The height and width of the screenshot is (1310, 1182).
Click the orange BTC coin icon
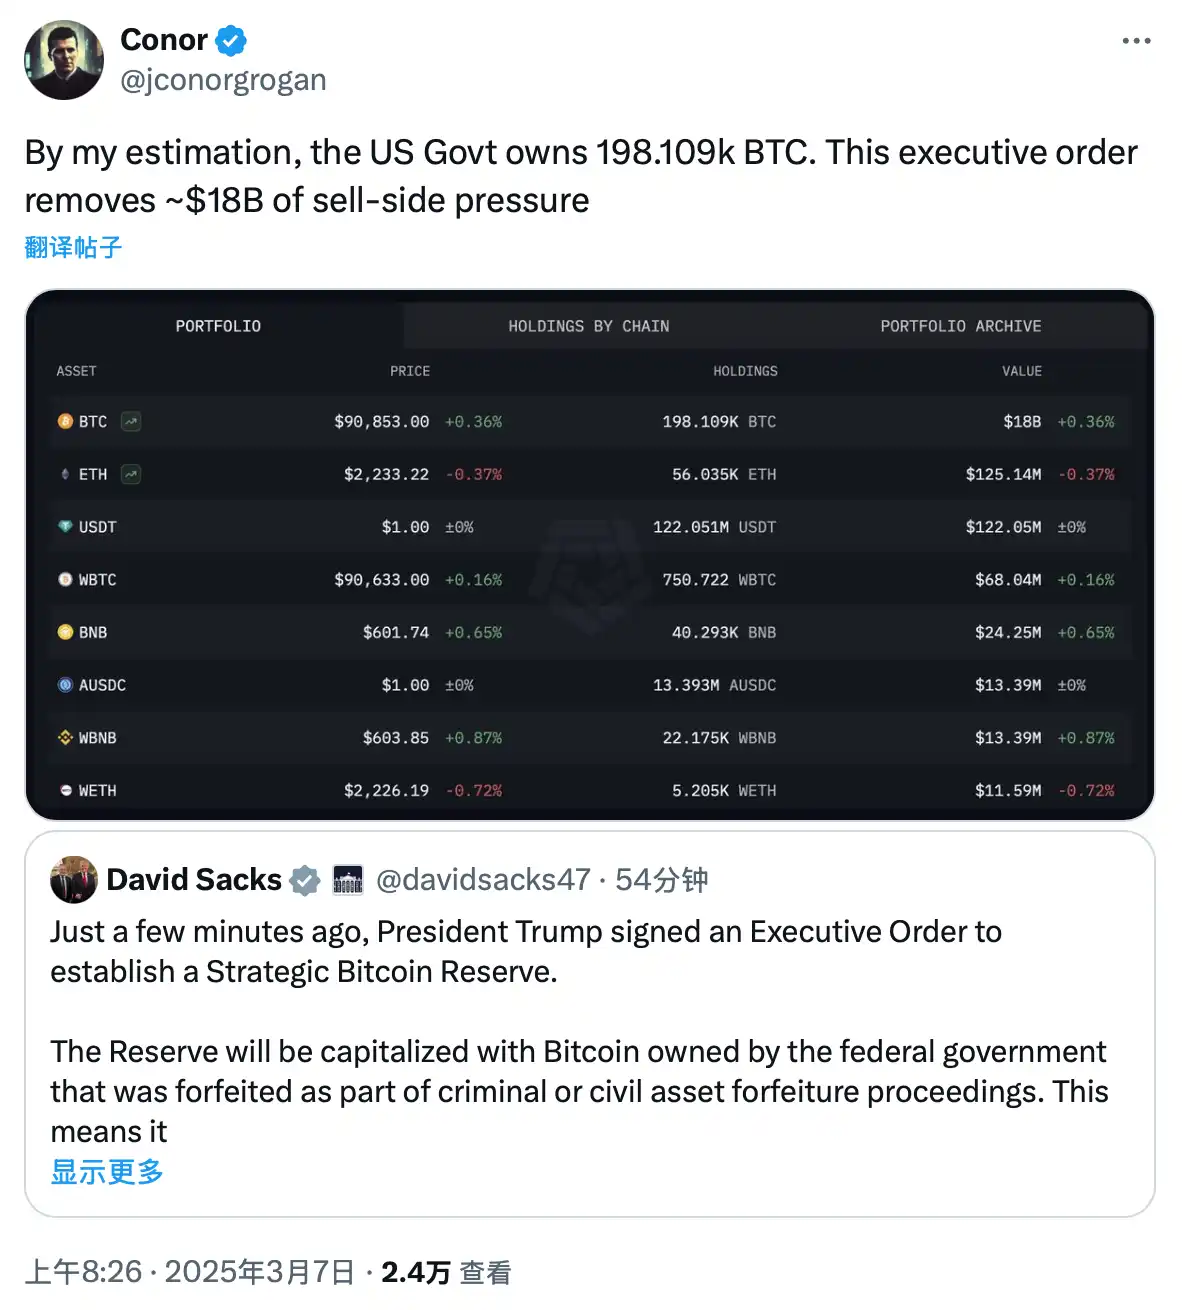coord(65,422)
